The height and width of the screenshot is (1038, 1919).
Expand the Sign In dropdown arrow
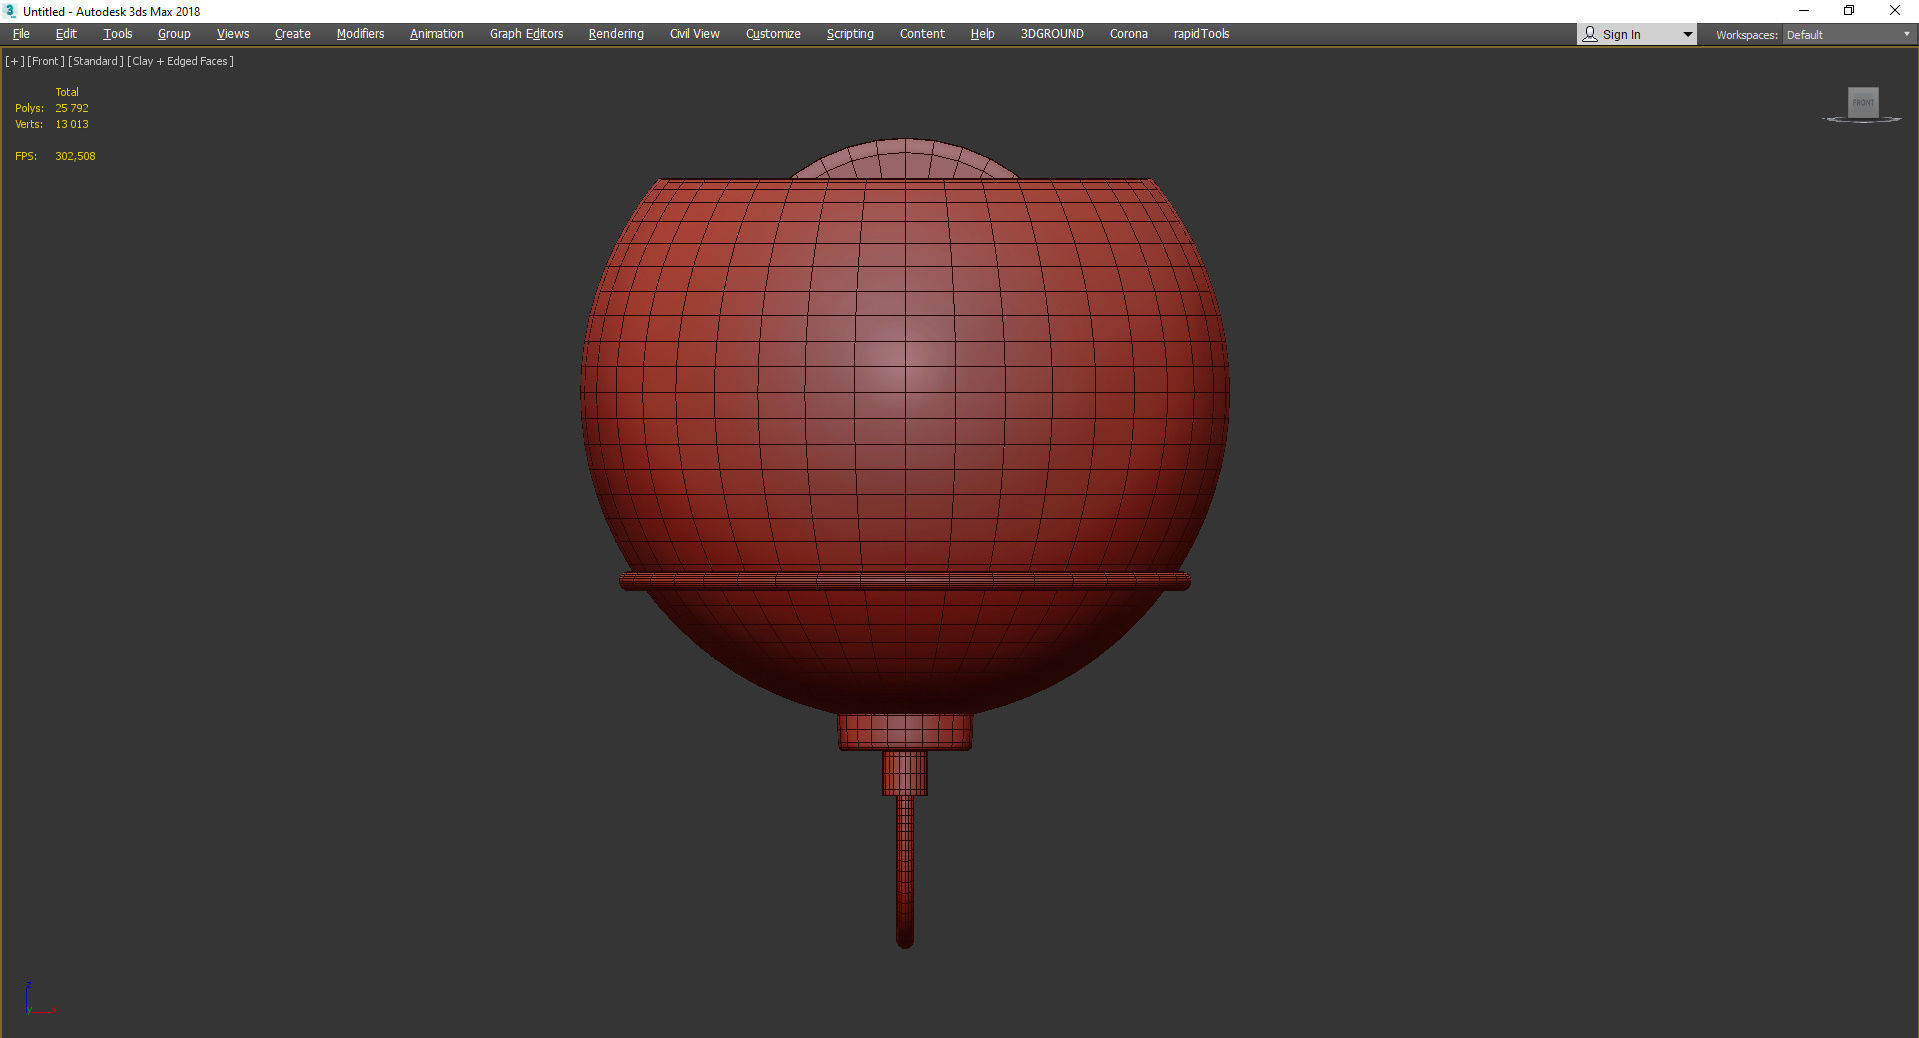(1687, 35)
